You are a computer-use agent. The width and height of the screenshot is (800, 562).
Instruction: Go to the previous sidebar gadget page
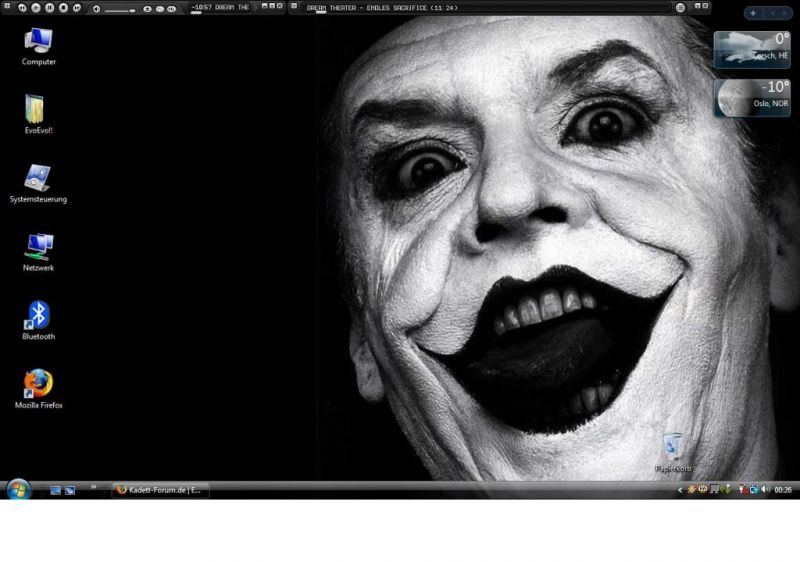[773, 13]
